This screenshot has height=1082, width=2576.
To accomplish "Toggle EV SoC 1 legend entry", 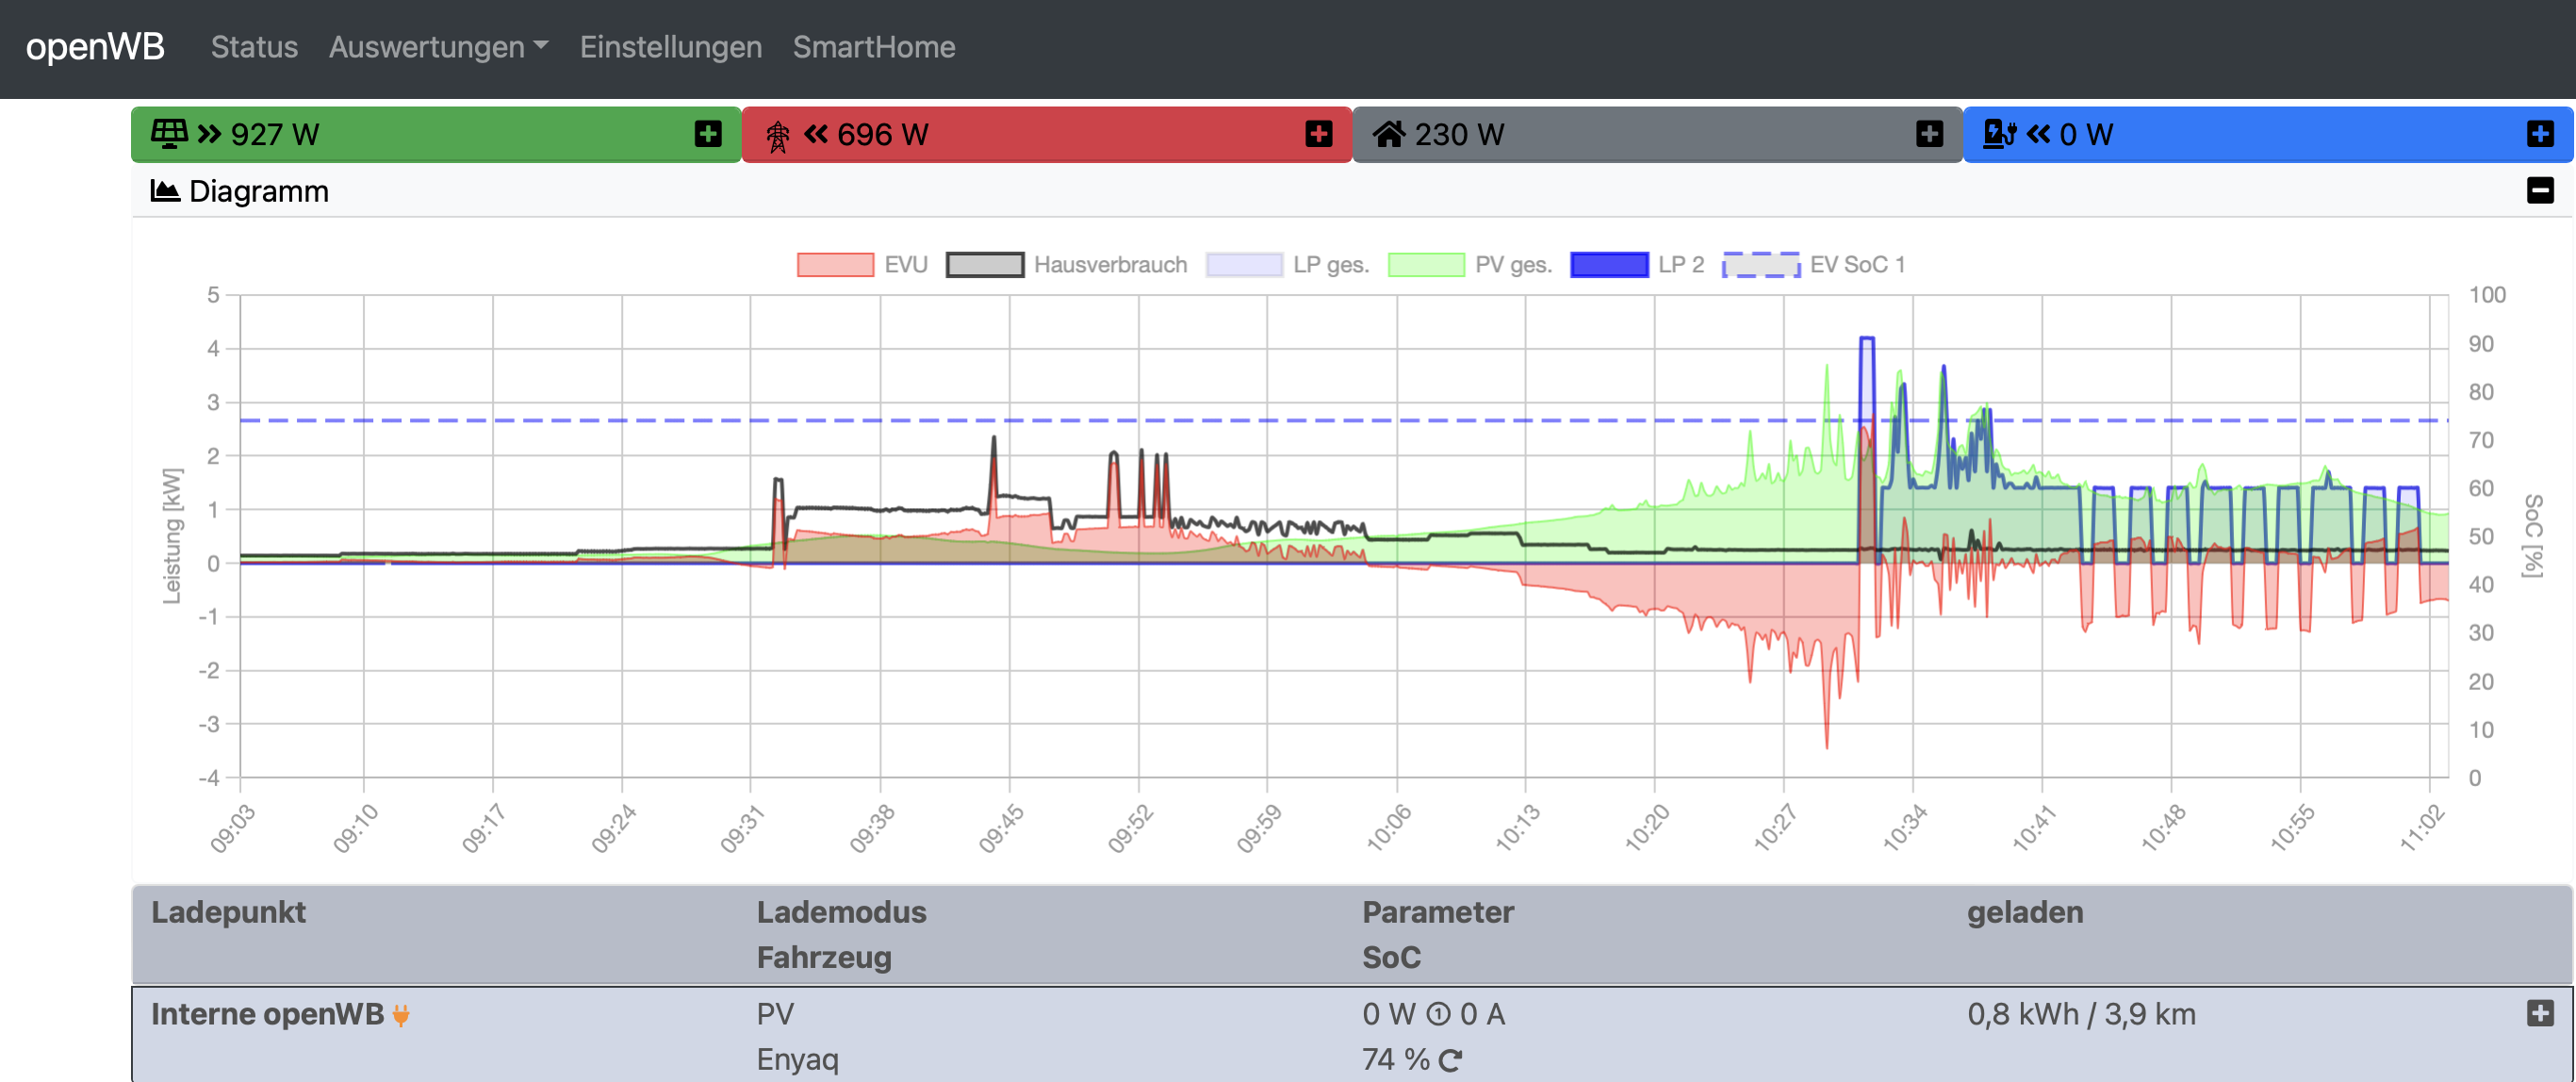I will [1760, 264].
